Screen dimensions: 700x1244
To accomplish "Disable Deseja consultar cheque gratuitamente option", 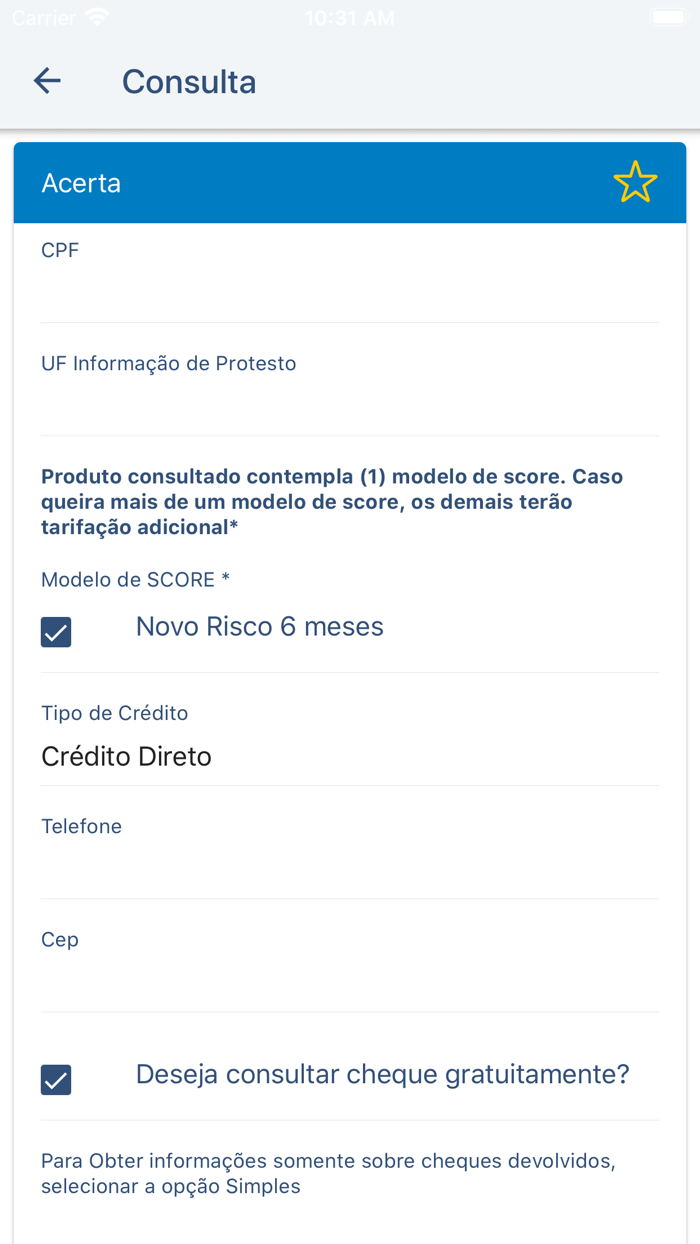I will pos(56,1079).
